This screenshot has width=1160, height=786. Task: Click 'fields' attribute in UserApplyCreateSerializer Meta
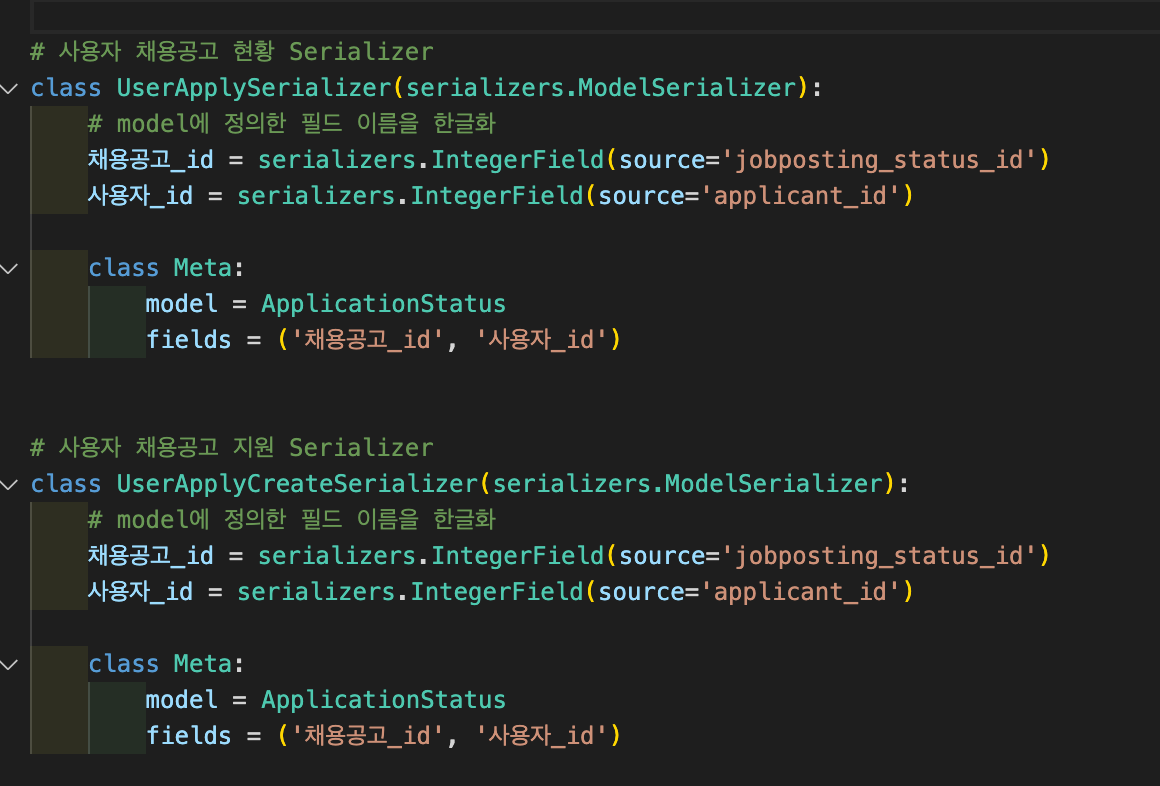(x=189, y=736)
